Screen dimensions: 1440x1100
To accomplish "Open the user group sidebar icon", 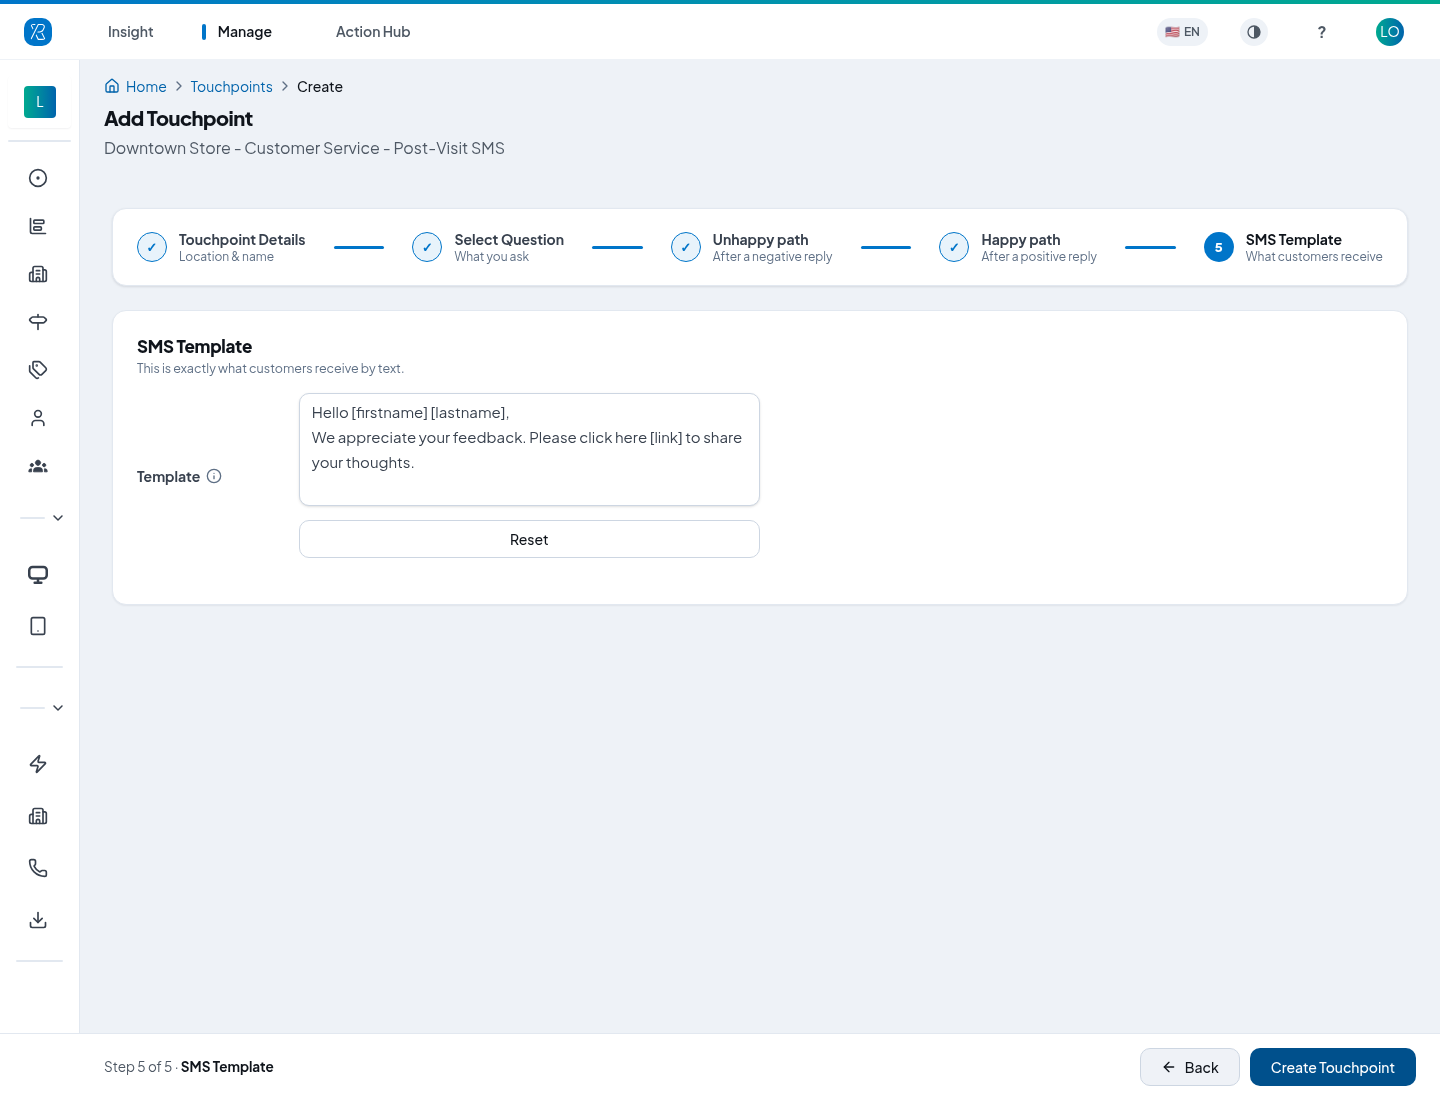I will [38, 466].
